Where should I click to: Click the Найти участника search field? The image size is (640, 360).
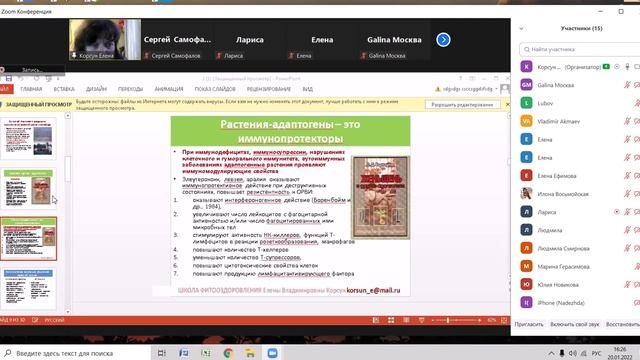[580, 49]
